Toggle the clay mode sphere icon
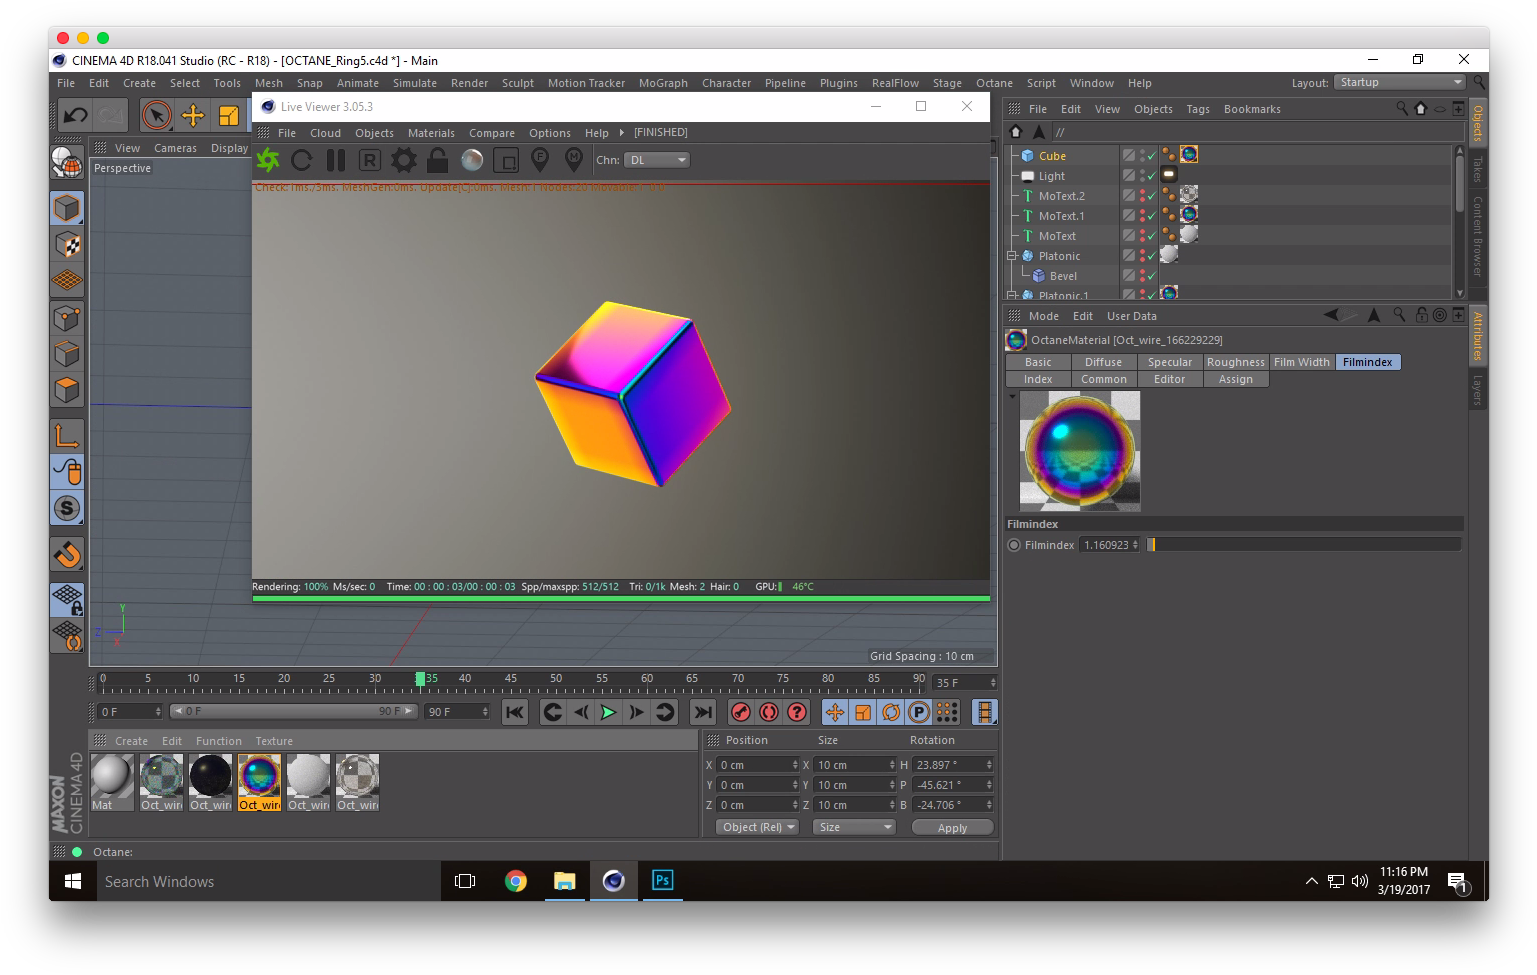 point(472,160)
